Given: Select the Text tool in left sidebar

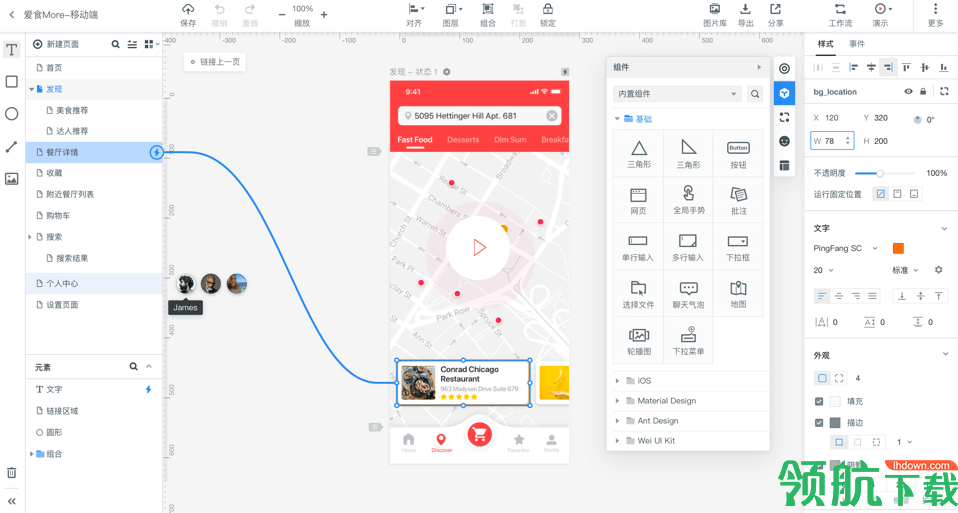Looking at the screenshot, I should pyautogui.click(x=12, y=49).
